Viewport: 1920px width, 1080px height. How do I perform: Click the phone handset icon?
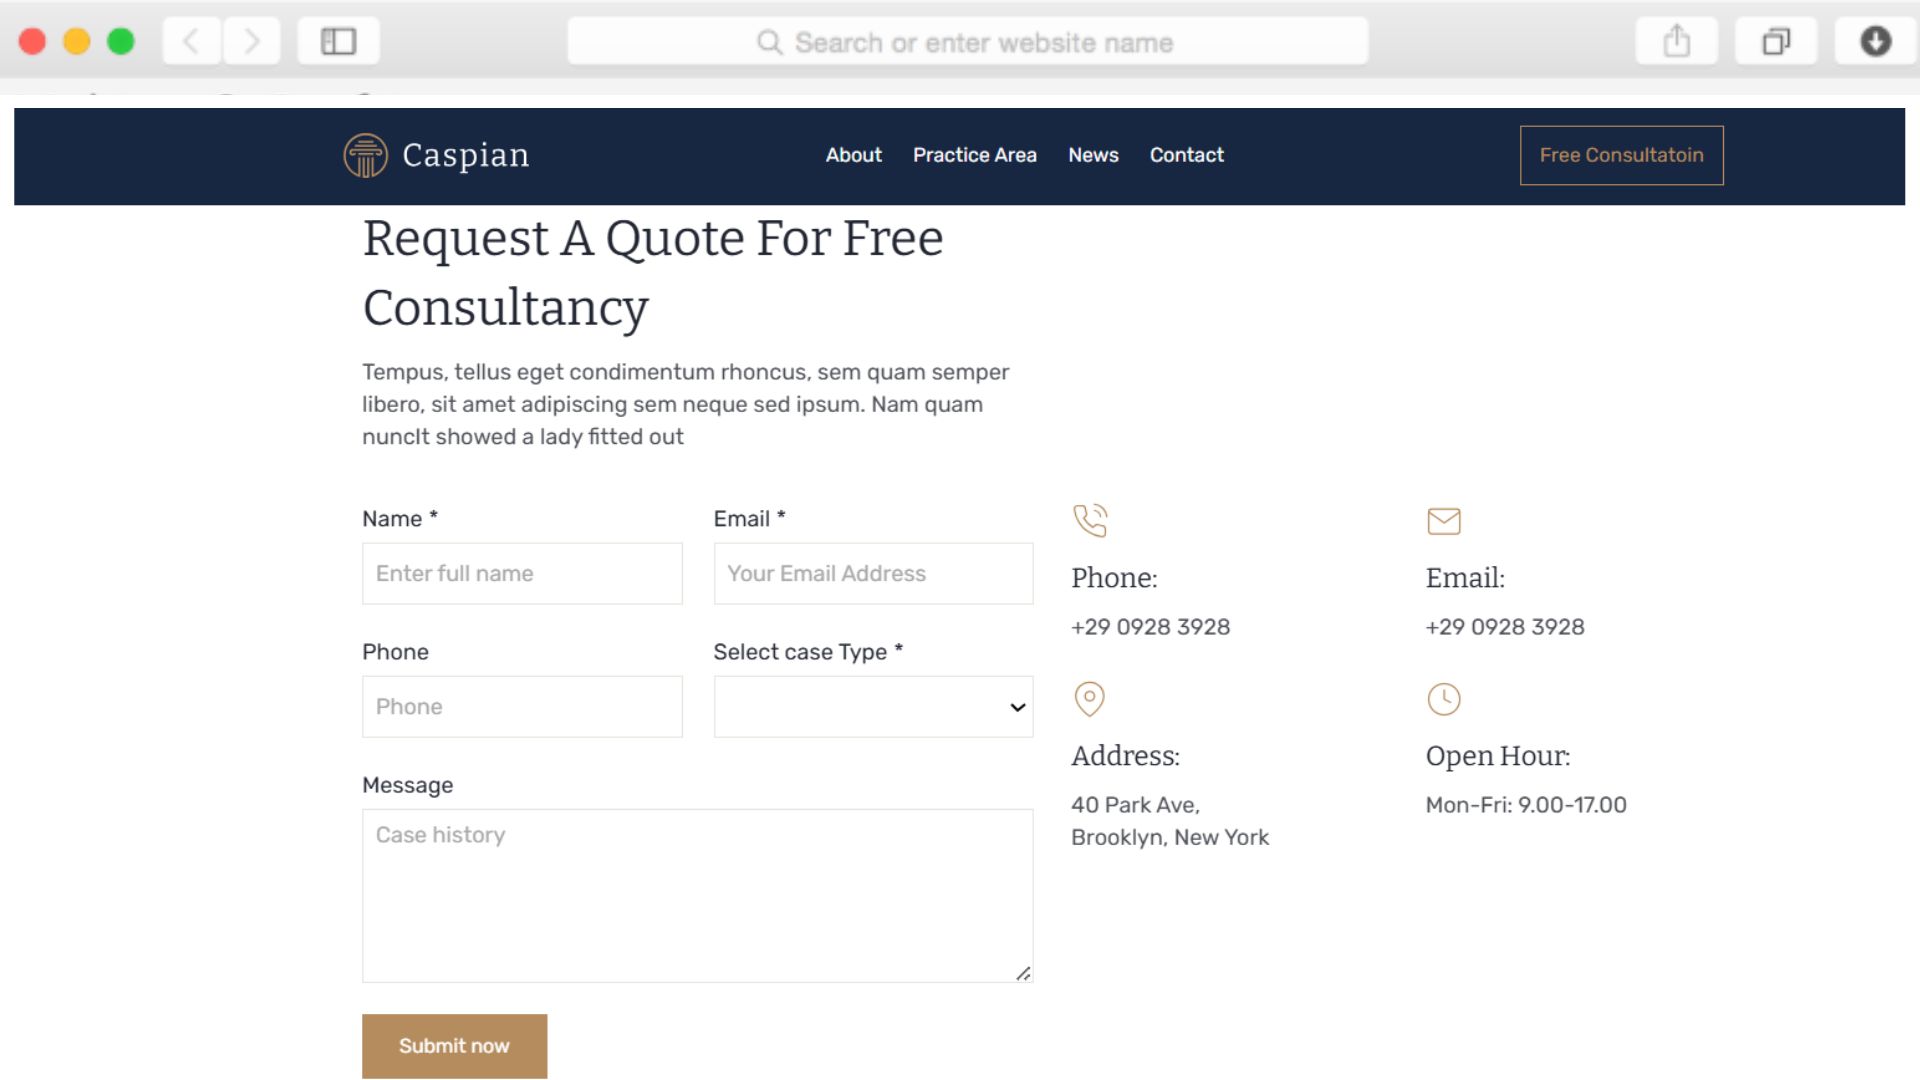pos(1090,520)
